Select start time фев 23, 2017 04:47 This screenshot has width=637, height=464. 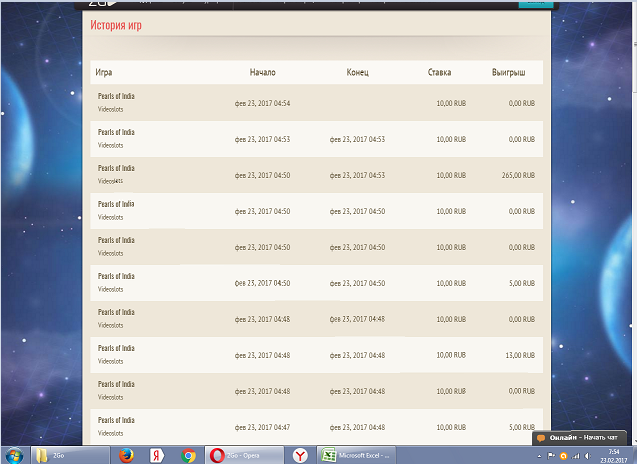click(x=262, y=427)
